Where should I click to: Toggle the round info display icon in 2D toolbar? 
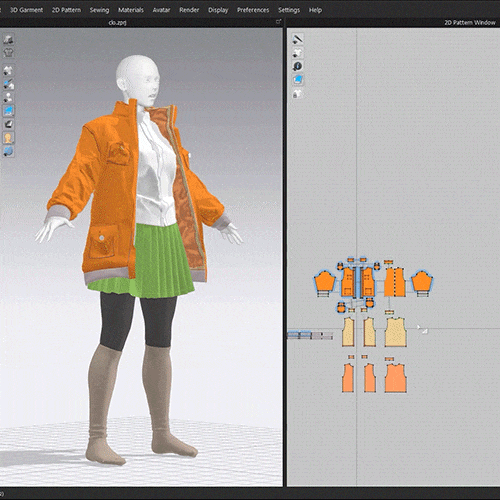tap(298, 66)
